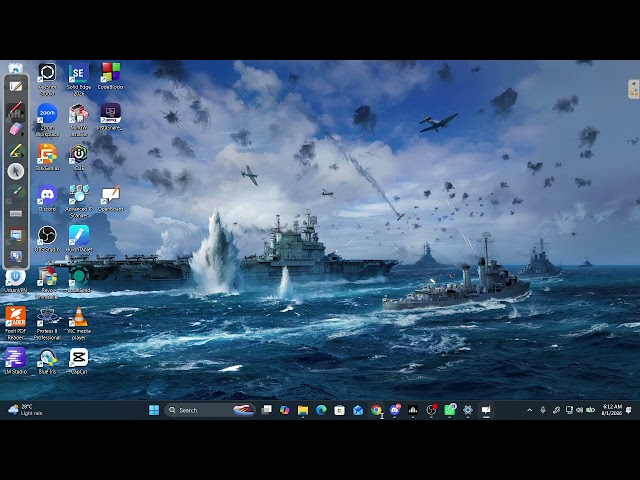Open the Zoom Workplace desktop icon
The width and height of the screenshot is (640, 480).
click(x=47, y=119)
